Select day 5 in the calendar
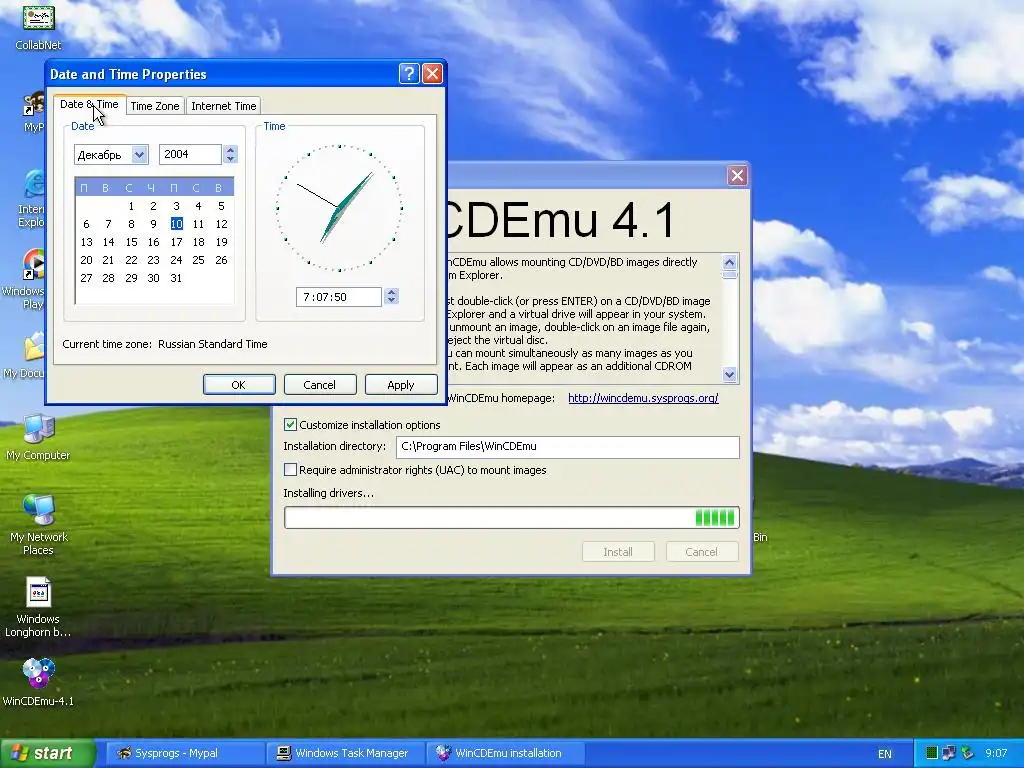1024x768 pixels. click(x=221, y=206)
